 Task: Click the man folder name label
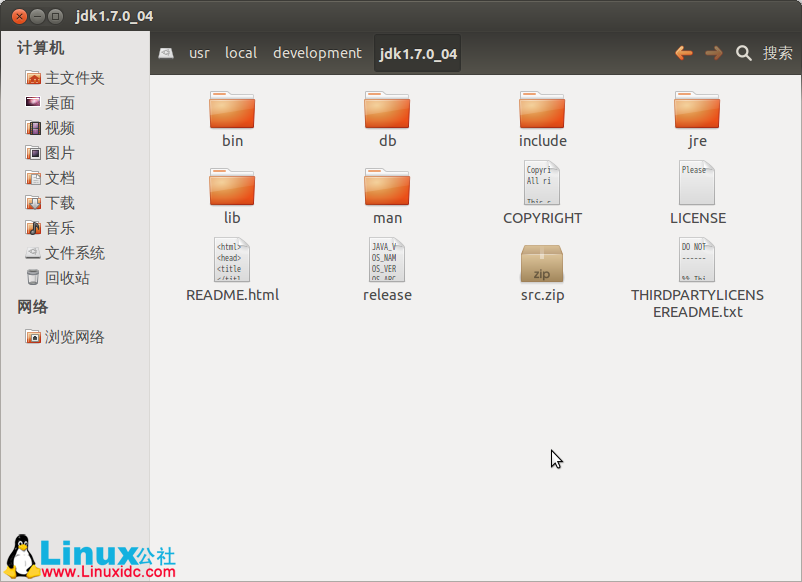click(x=387, y=218)
